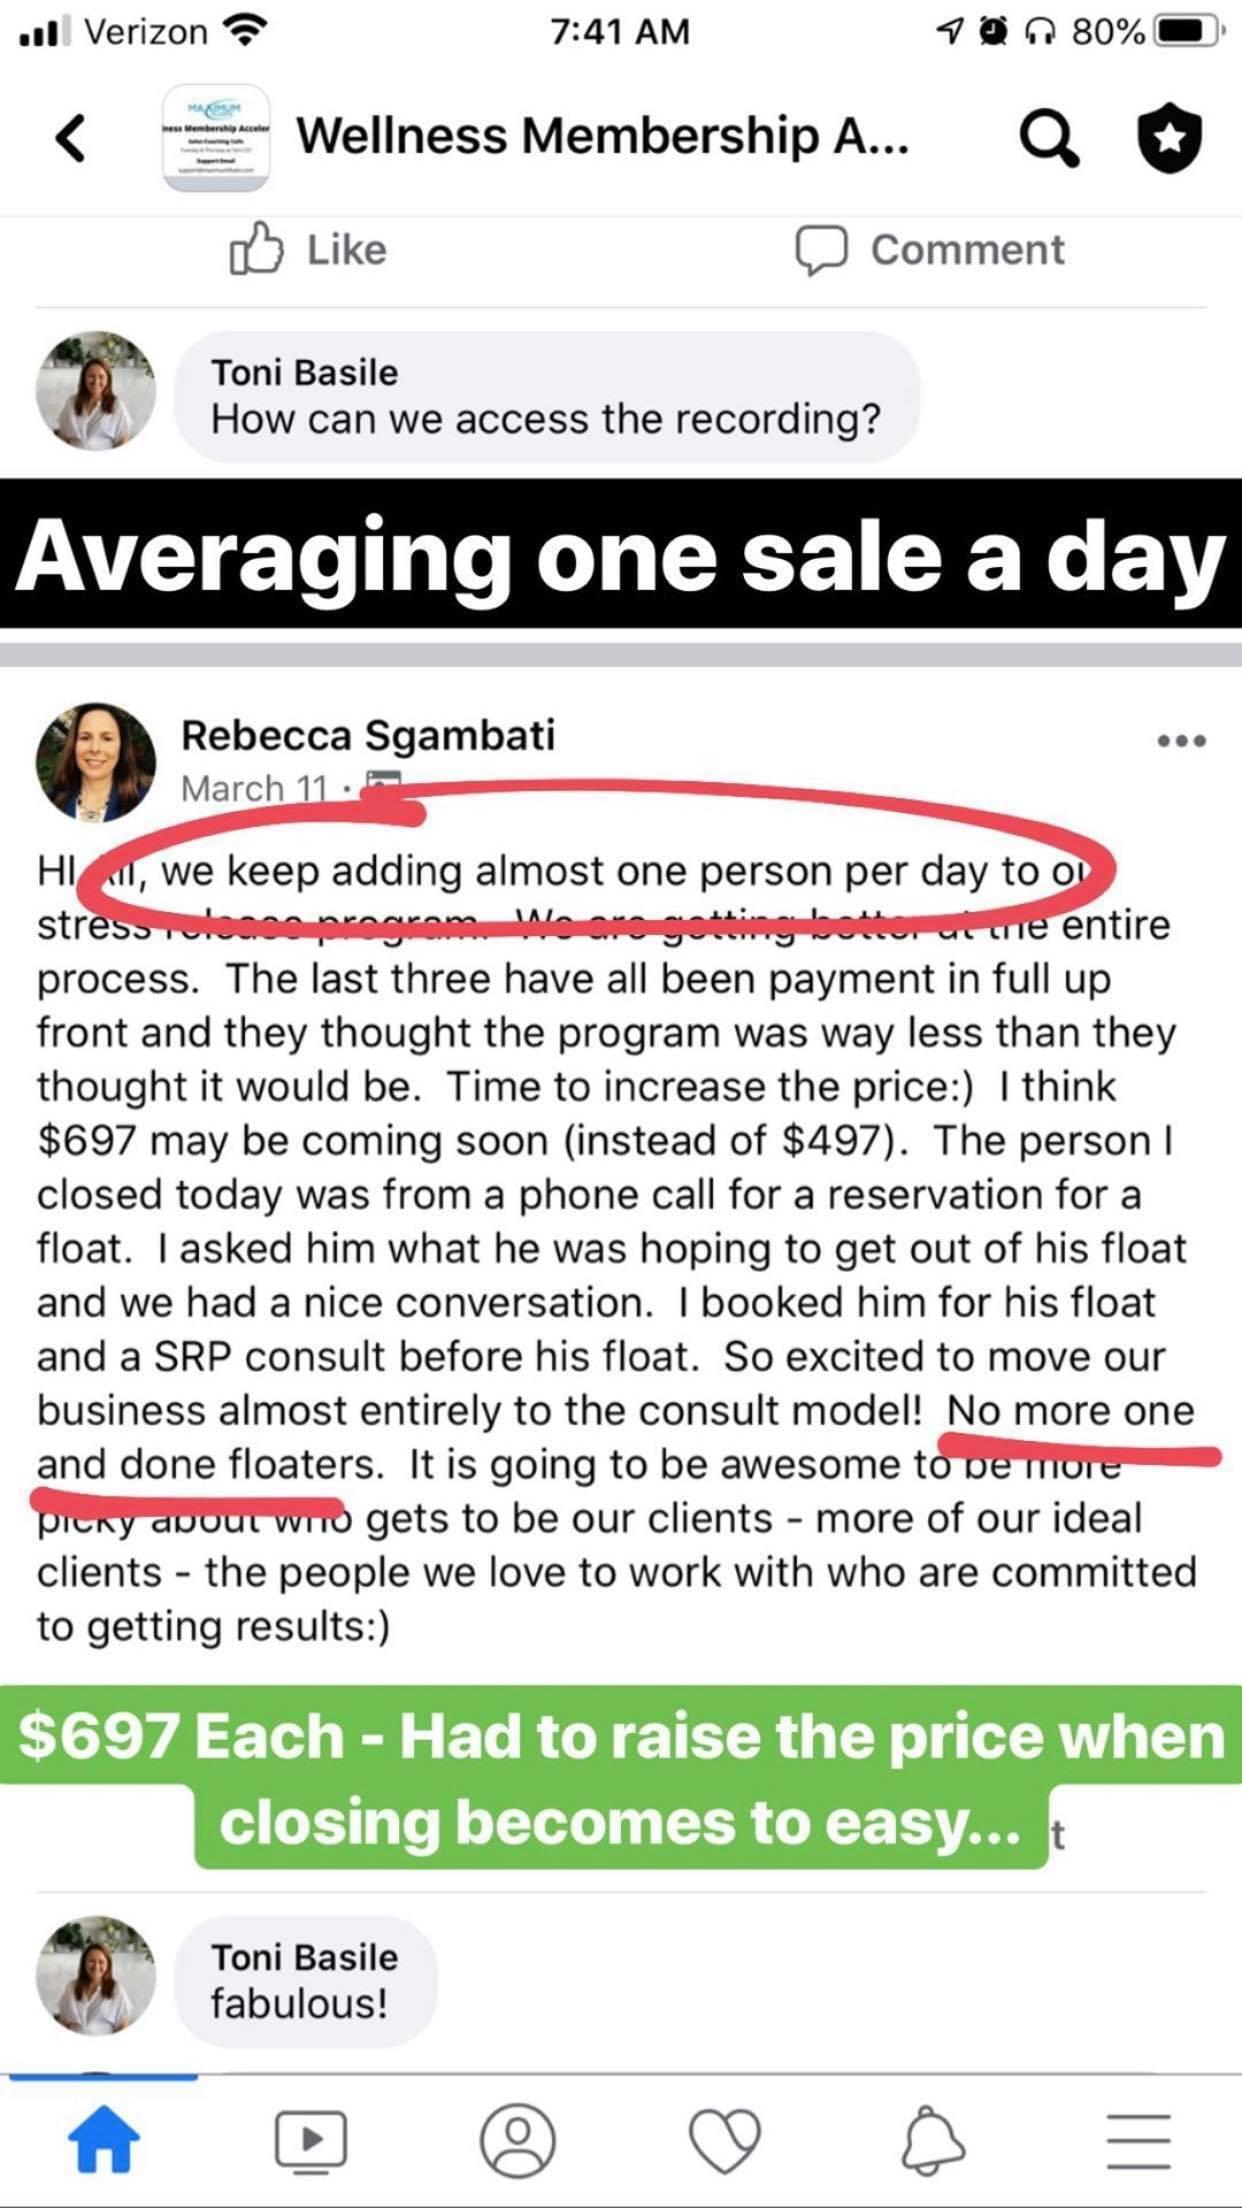
Task: Tap the March 11 post date
Action: [254, 789]
